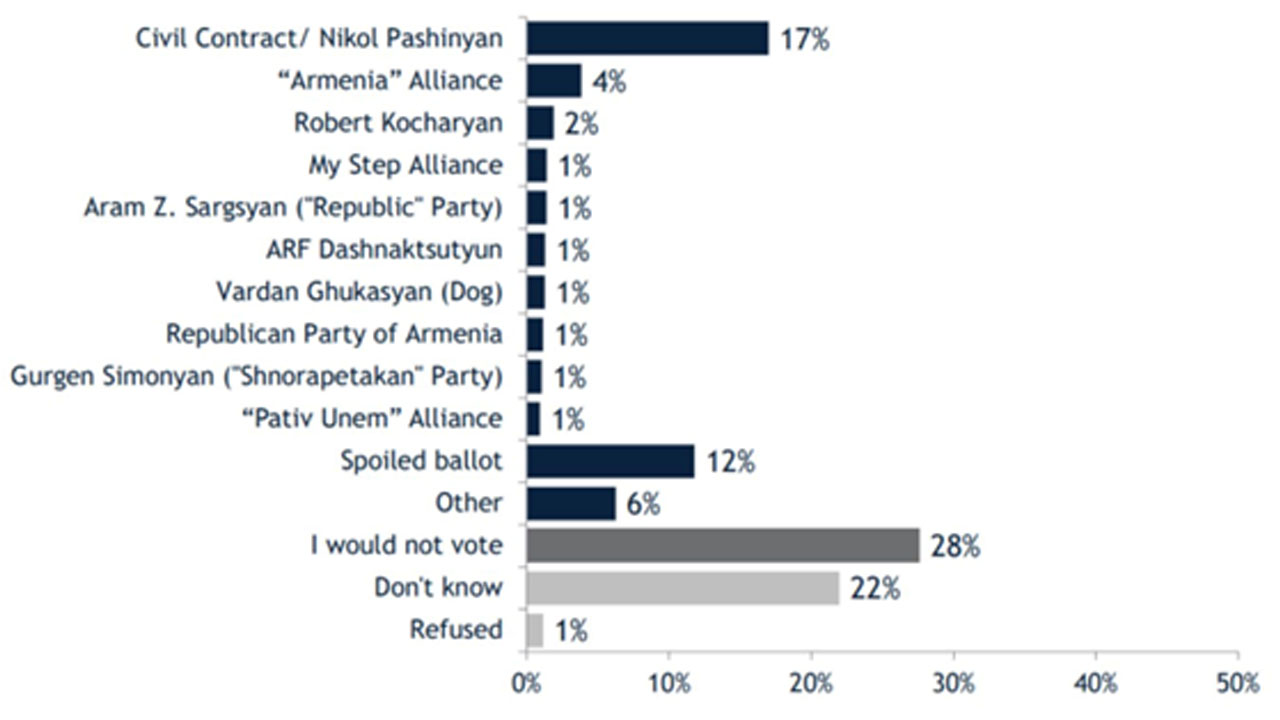This screenshot has width=1280, height=720.
Task: Select the 17% value label
Action: (805, 39)
